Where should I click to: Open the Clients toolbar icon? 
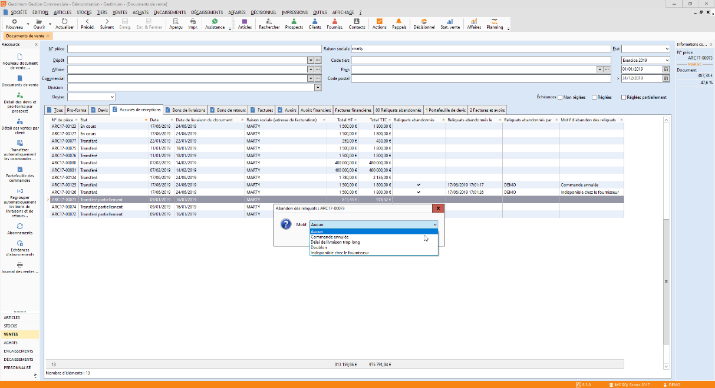pos(315,24)
